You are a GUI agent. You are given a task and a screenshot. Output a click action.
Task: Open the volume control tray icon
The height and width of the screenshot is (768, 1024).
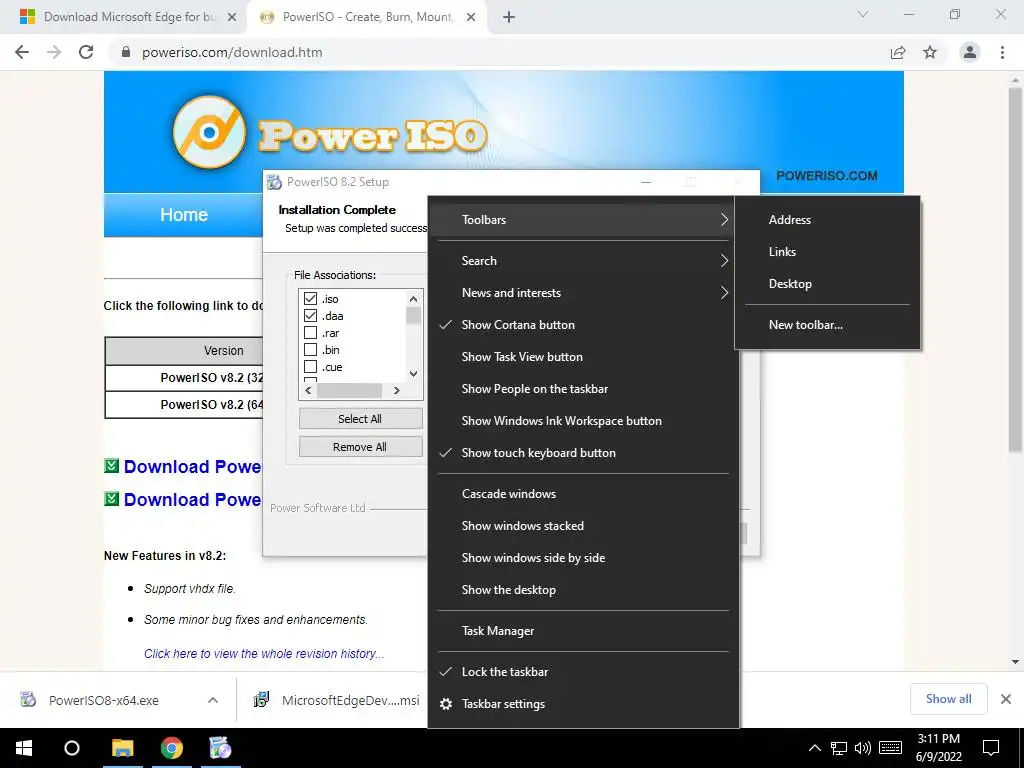click(x=863, y=748)
